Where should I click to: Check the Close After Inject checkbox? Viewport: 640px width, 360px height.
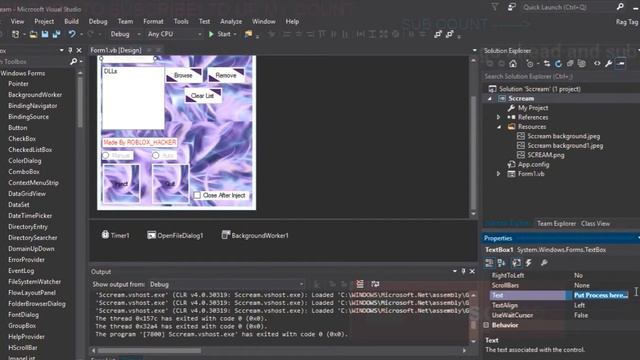pos(197,196)
